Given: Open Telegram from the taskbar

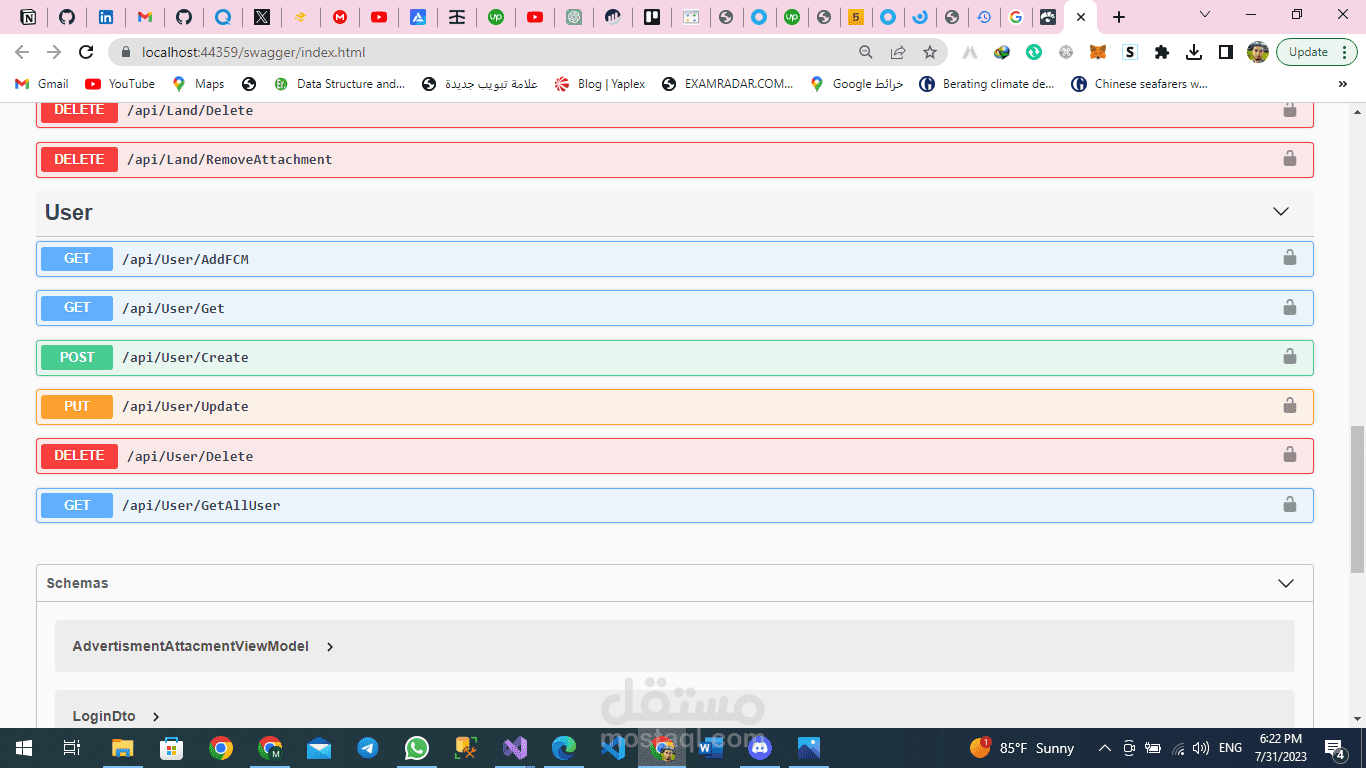Looking at the screenshot, I should 367,748.
